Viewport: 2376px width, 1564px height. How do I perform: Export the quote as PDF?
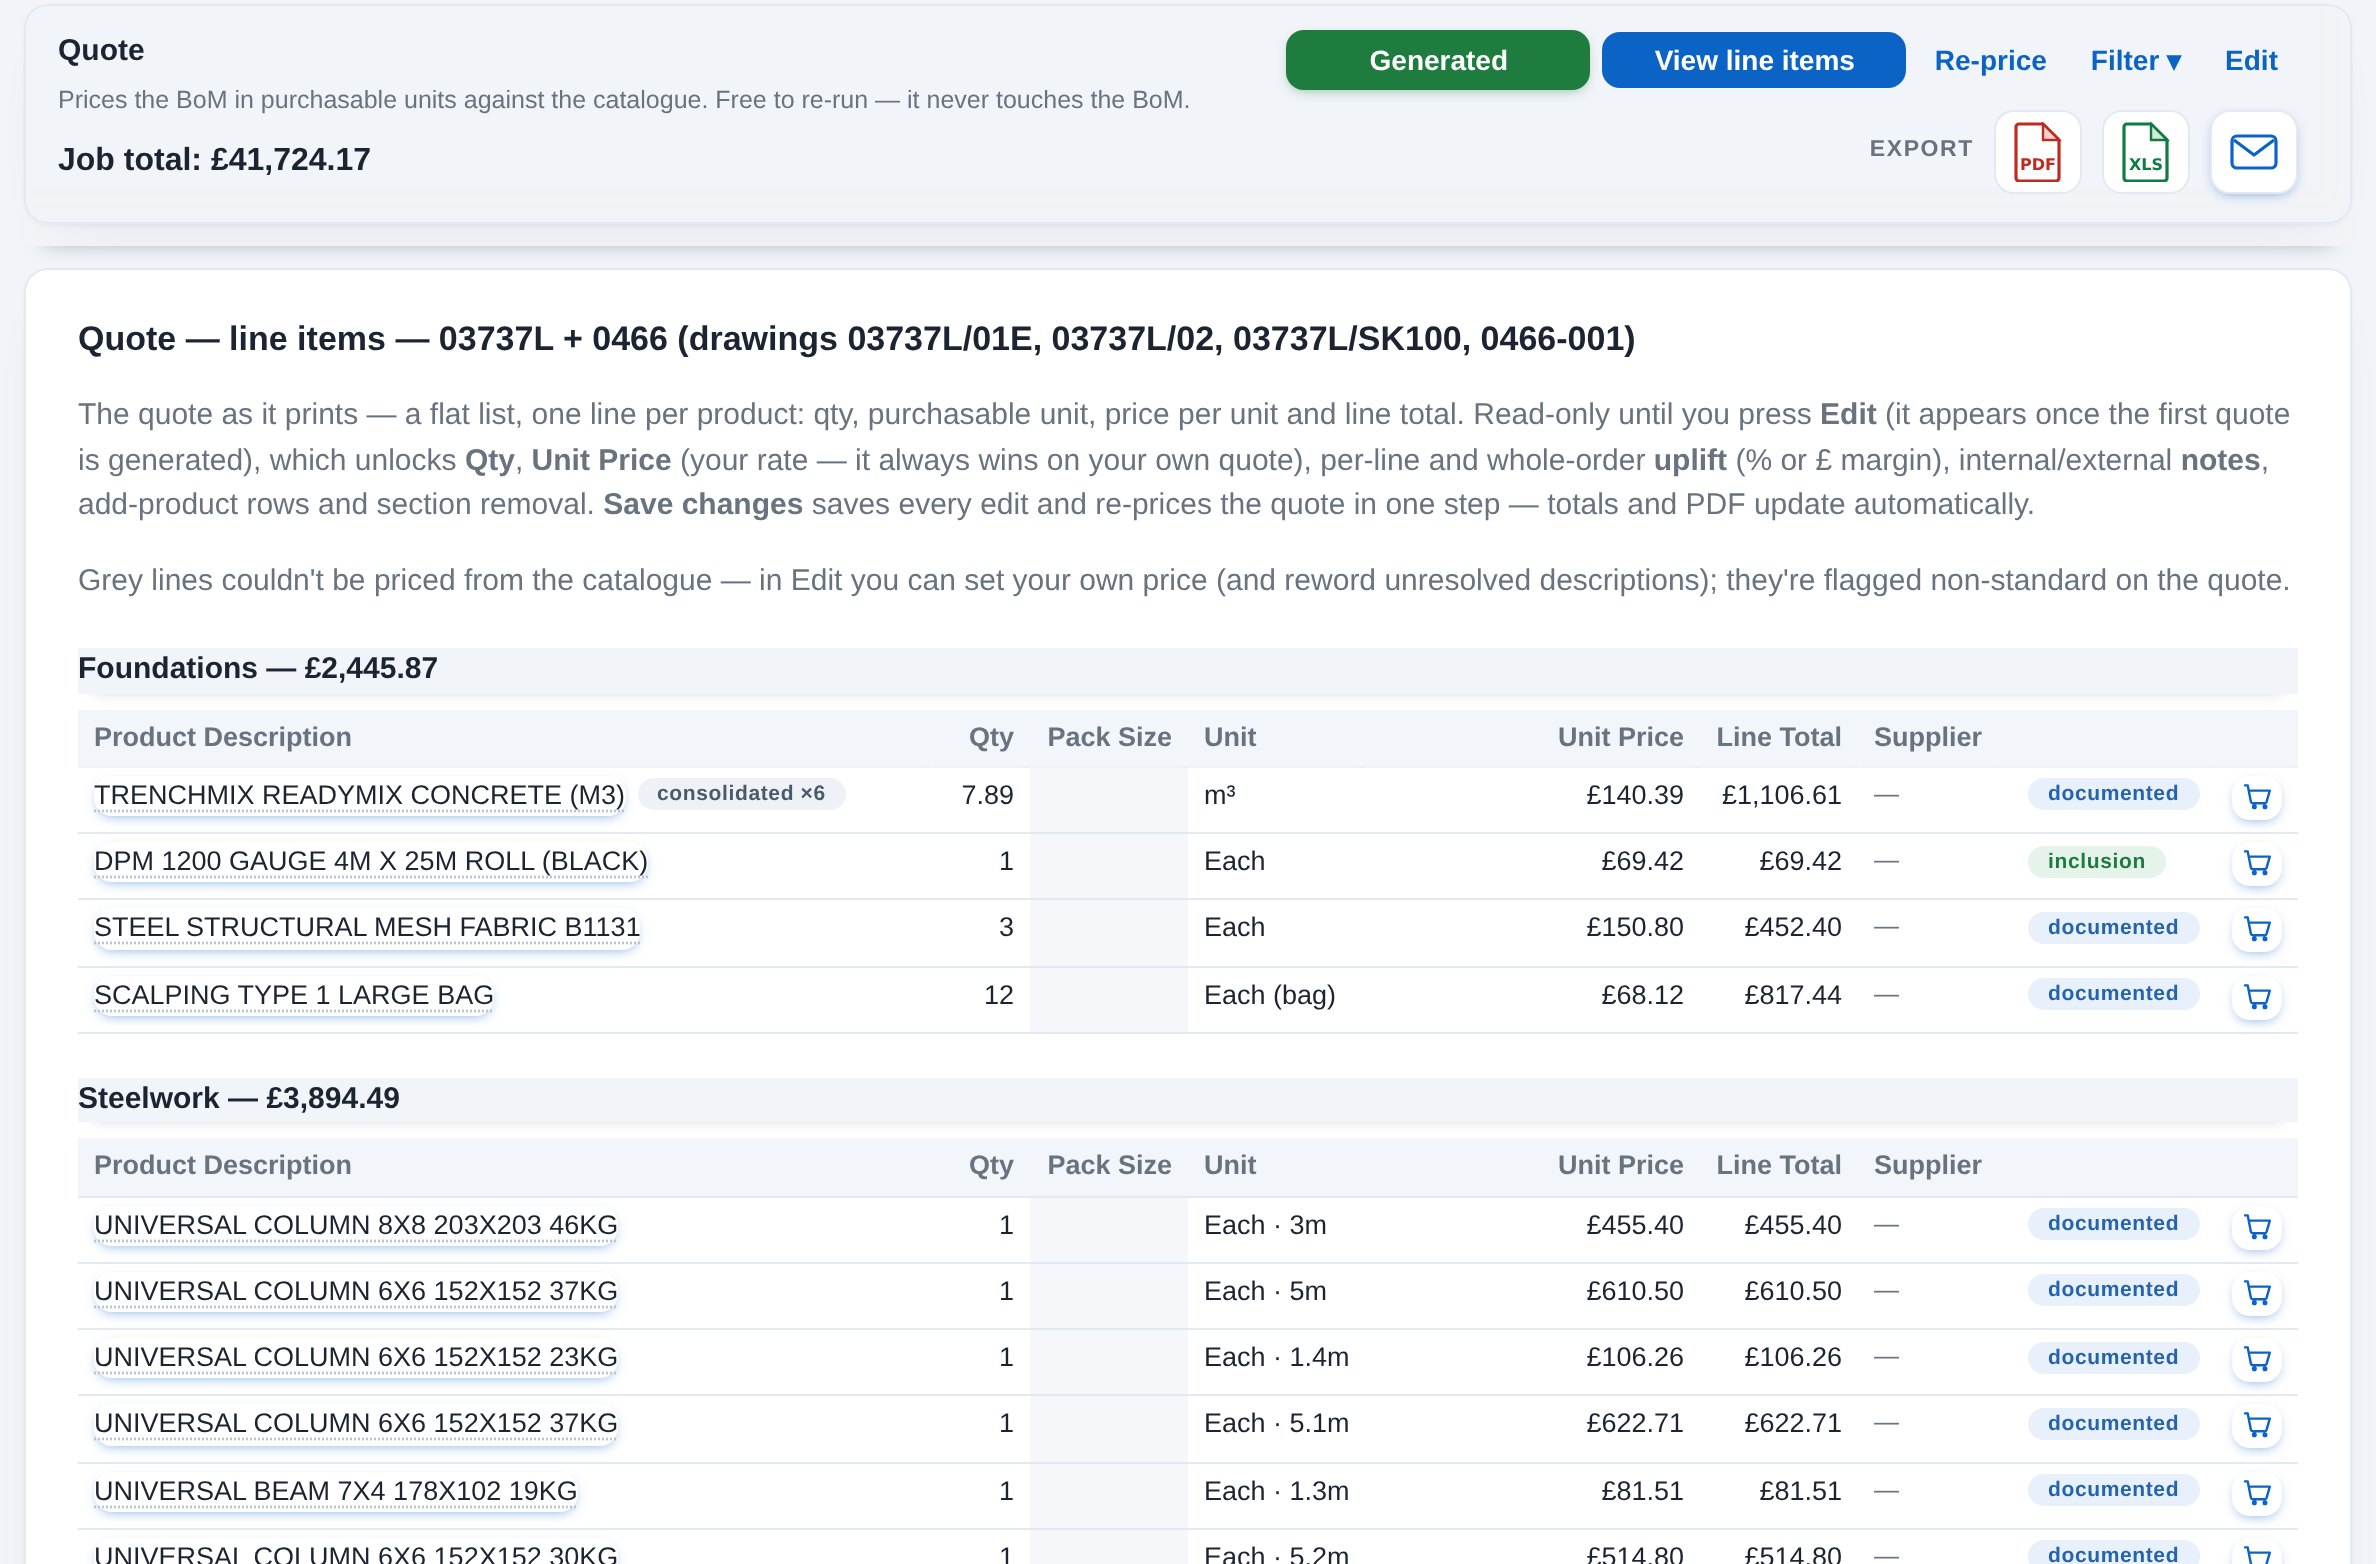2037,152
